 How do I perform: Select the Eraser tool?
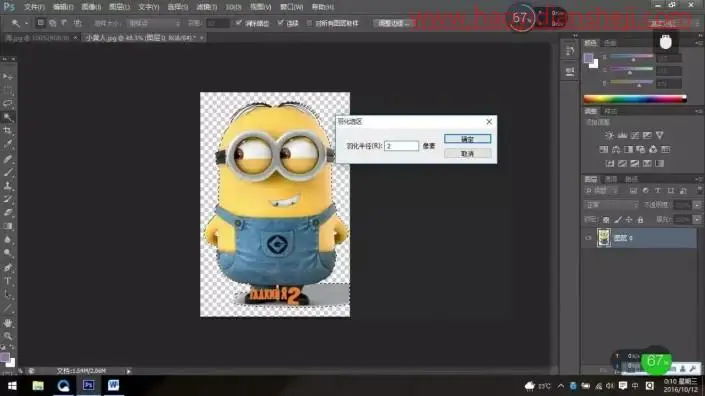pyautogui.click(x=8, y=212)
